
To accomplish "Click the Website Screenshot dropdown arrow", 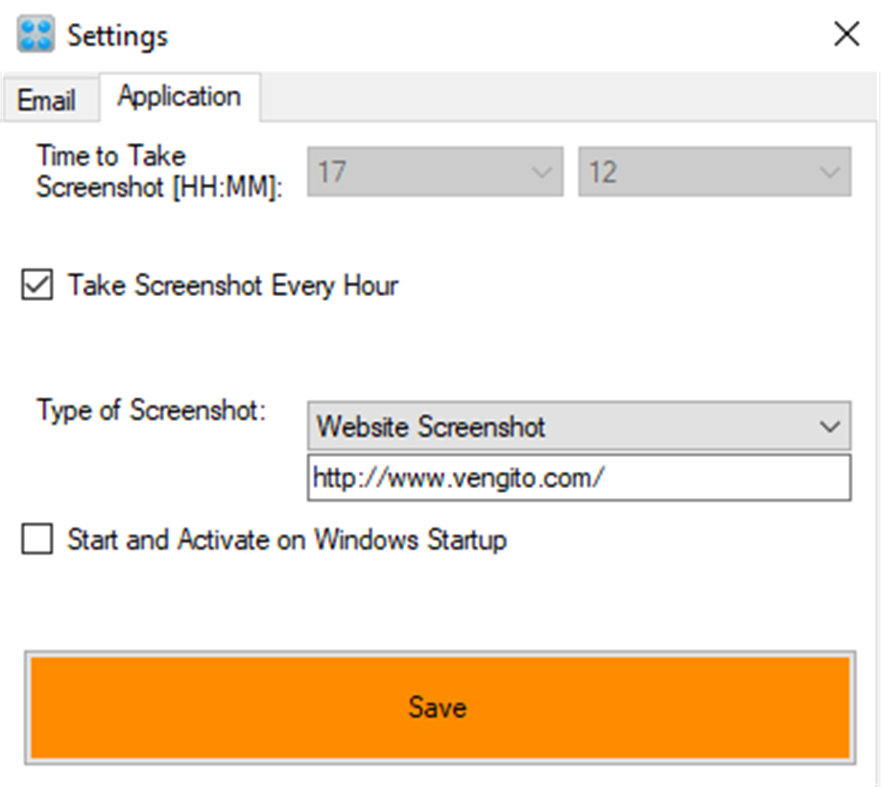I will click(830, 426).
